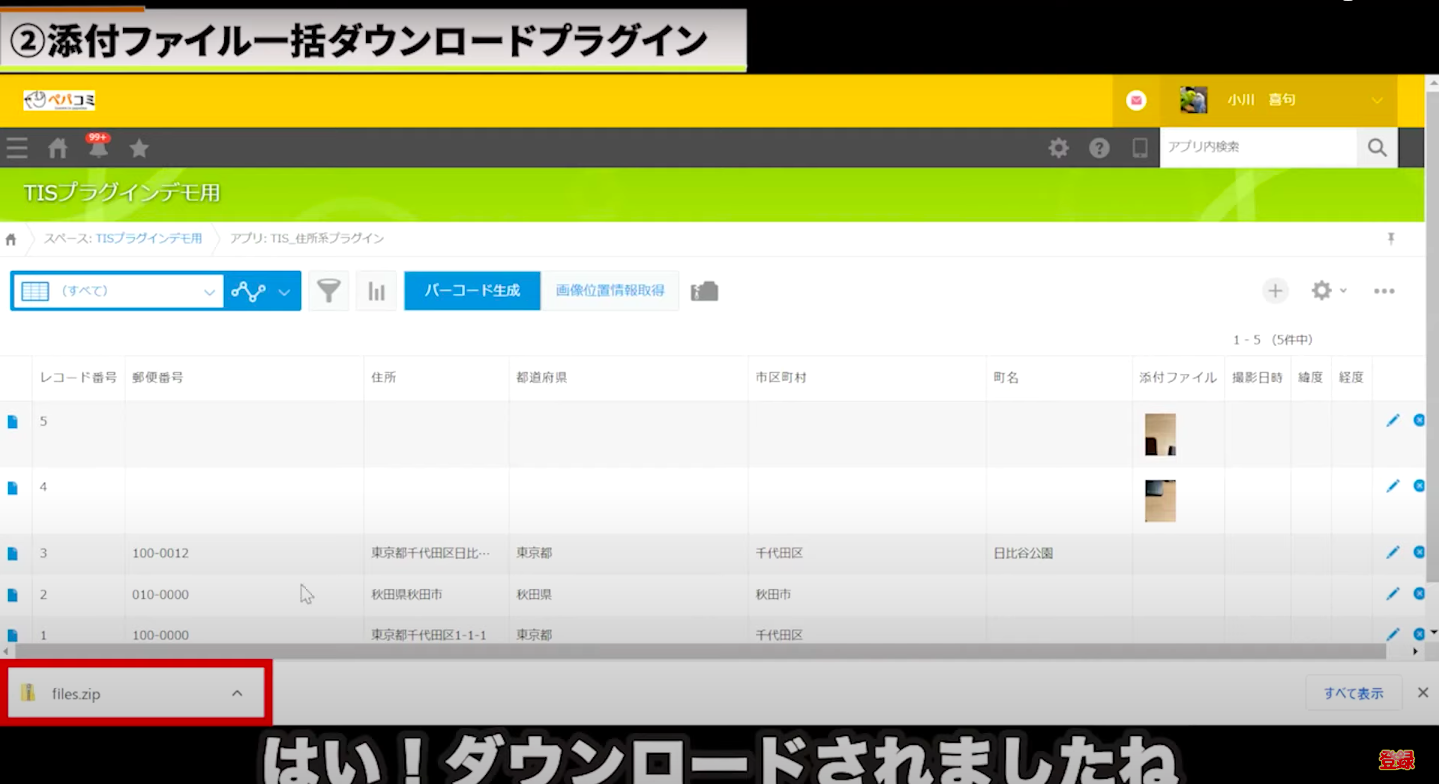1439x784 pixels.
Task: Open the hamburger navigation menu
Action: (x=16, y=147)
